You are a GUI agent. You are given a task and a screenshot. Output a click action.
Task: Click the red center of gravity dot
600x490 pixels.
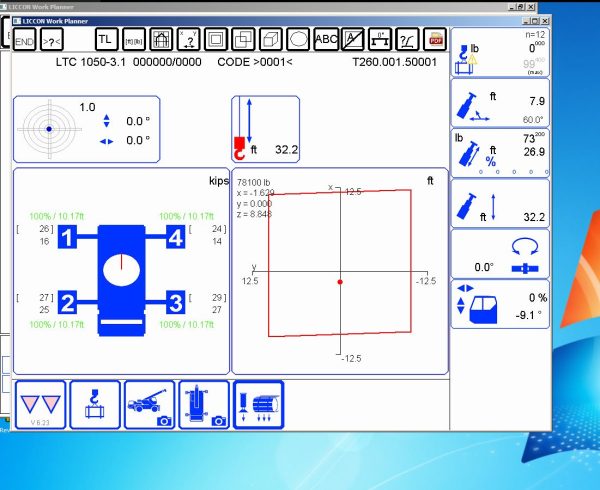click(340, 282)
